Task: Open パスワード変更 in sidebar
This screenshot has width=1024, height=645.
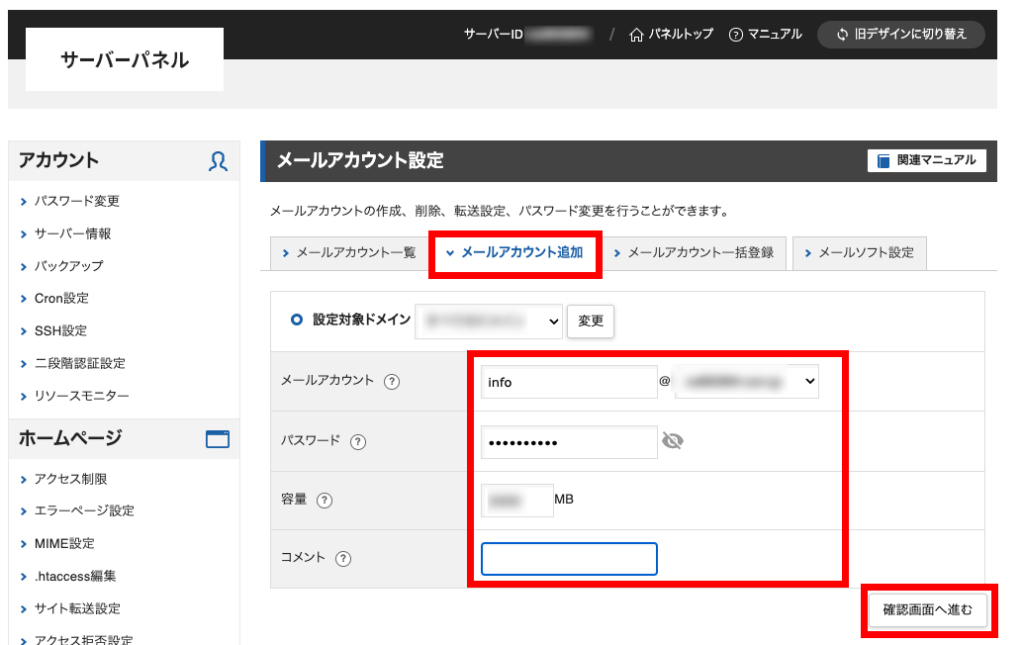Action: point(77,201)
